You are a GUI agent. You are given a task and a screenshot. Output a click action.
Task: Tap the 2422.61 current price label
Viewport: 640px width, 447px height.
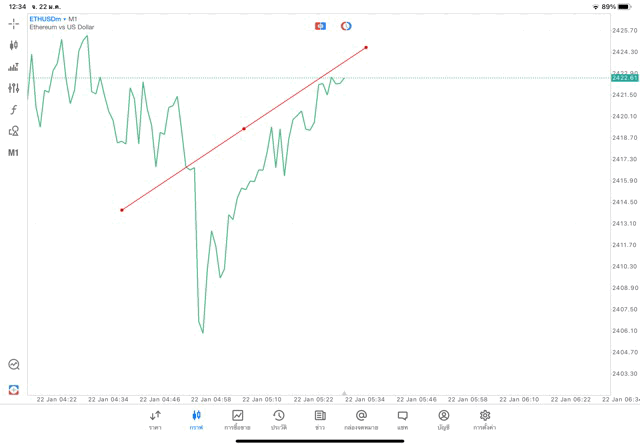pyautogui.click(x=624, y=78)
